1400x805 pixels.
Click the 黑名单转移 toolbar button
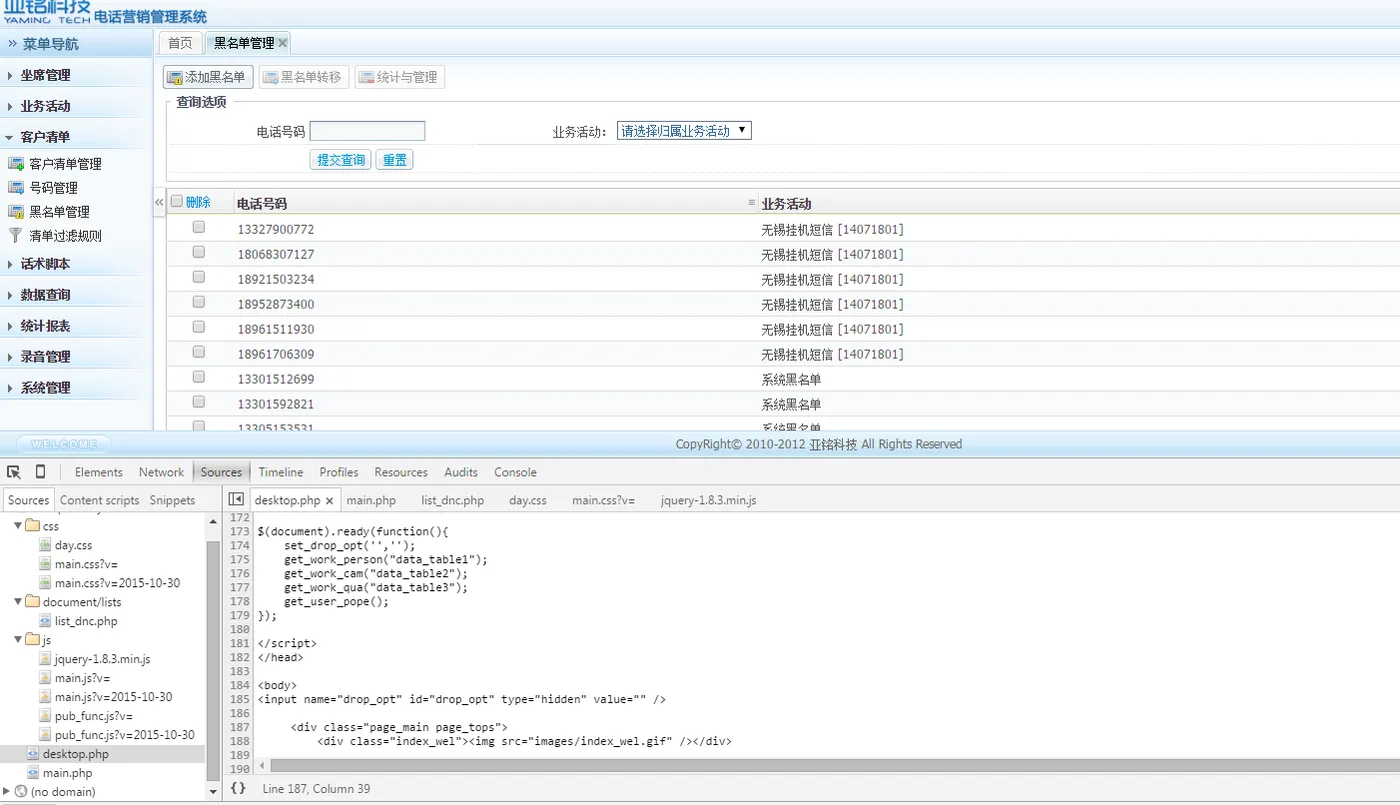point(303,77)
